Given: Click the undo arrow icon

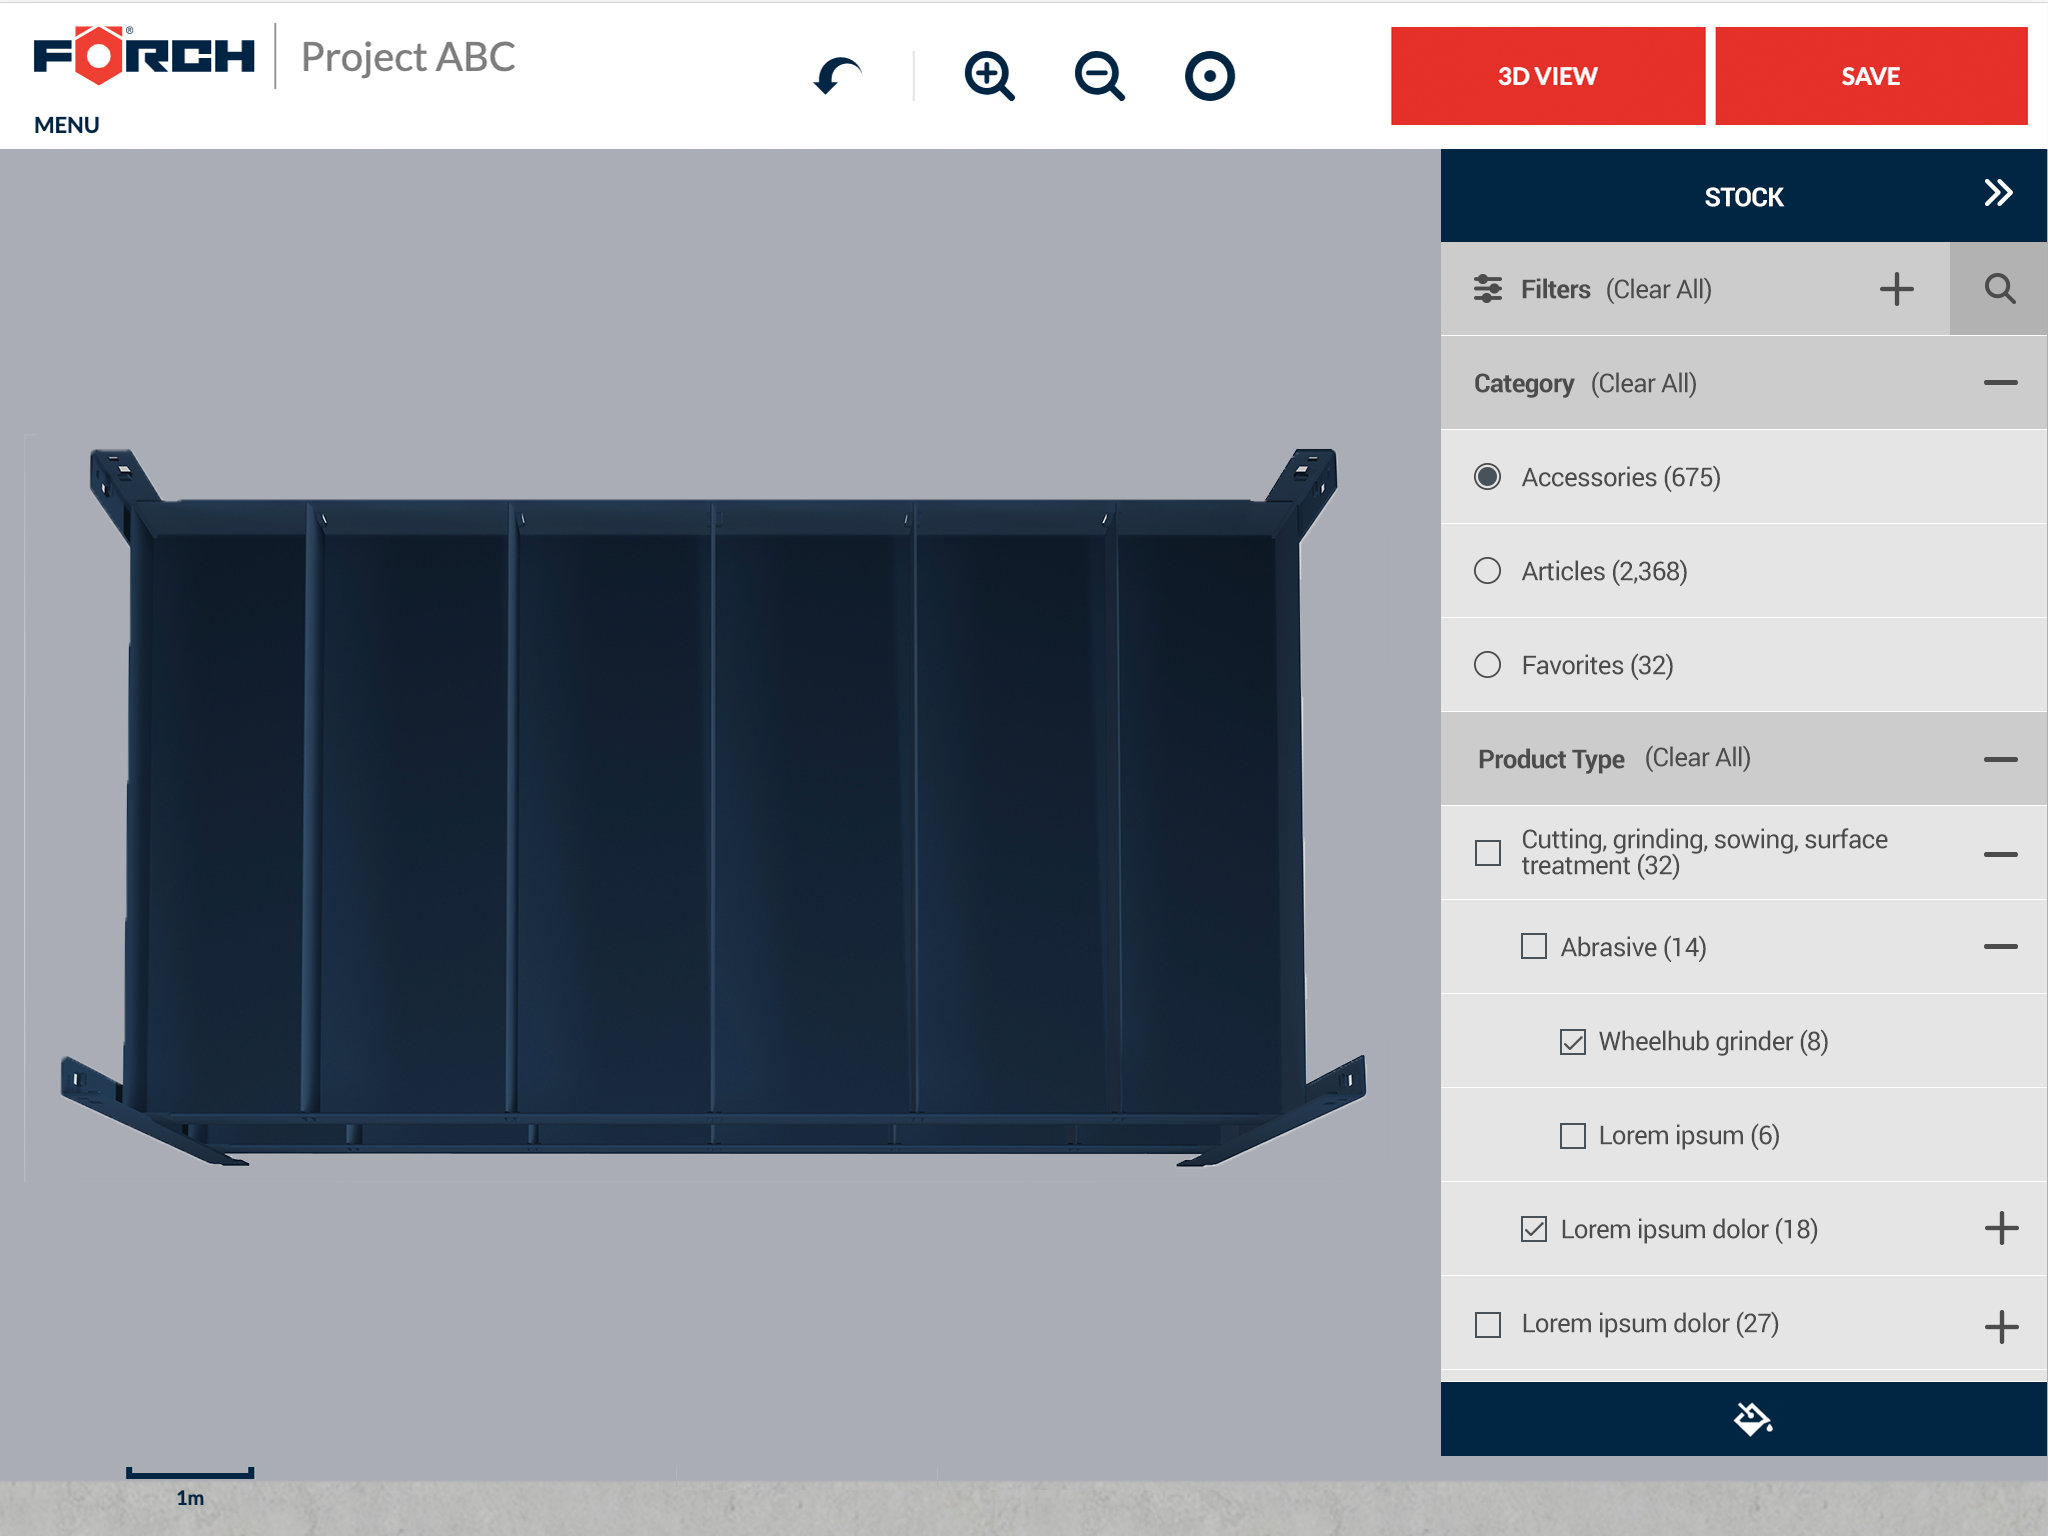Looking at the screenshot, I should tap(837, 76).
